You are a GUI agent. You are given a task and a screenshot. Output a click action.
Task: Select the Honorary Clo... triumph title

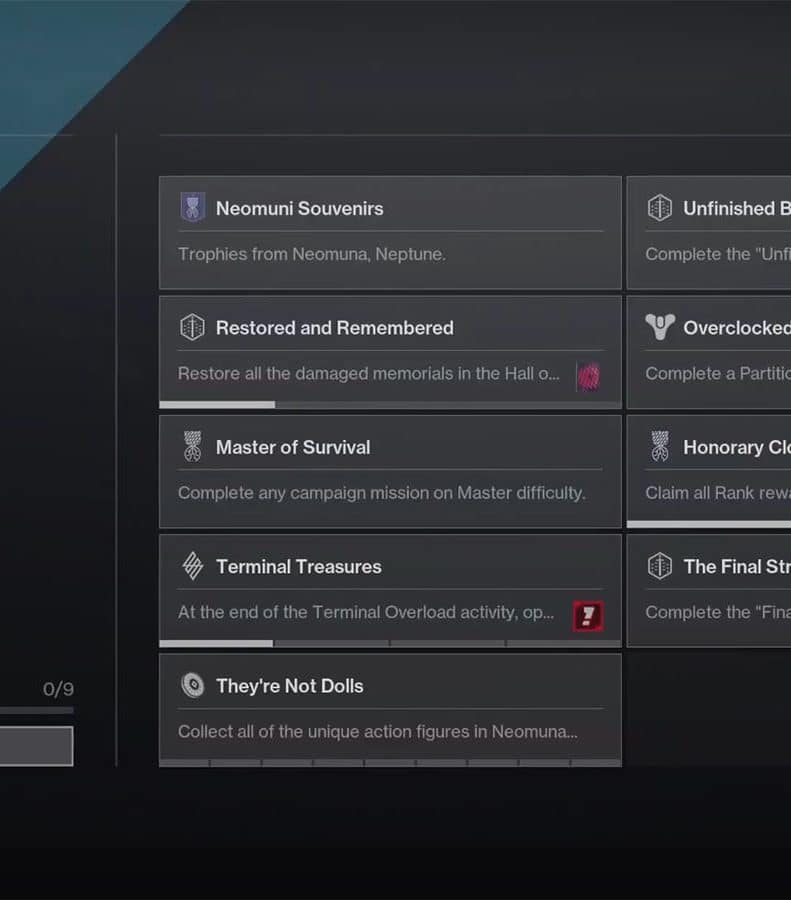[737, 447]
